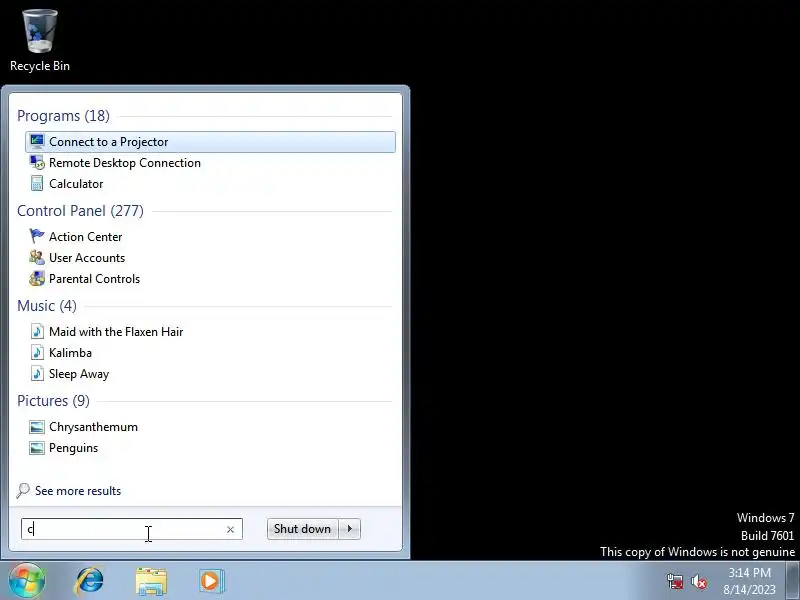Click the Shut down button
The height and width of the screenshot is (600, 800).
click(302, 529)
